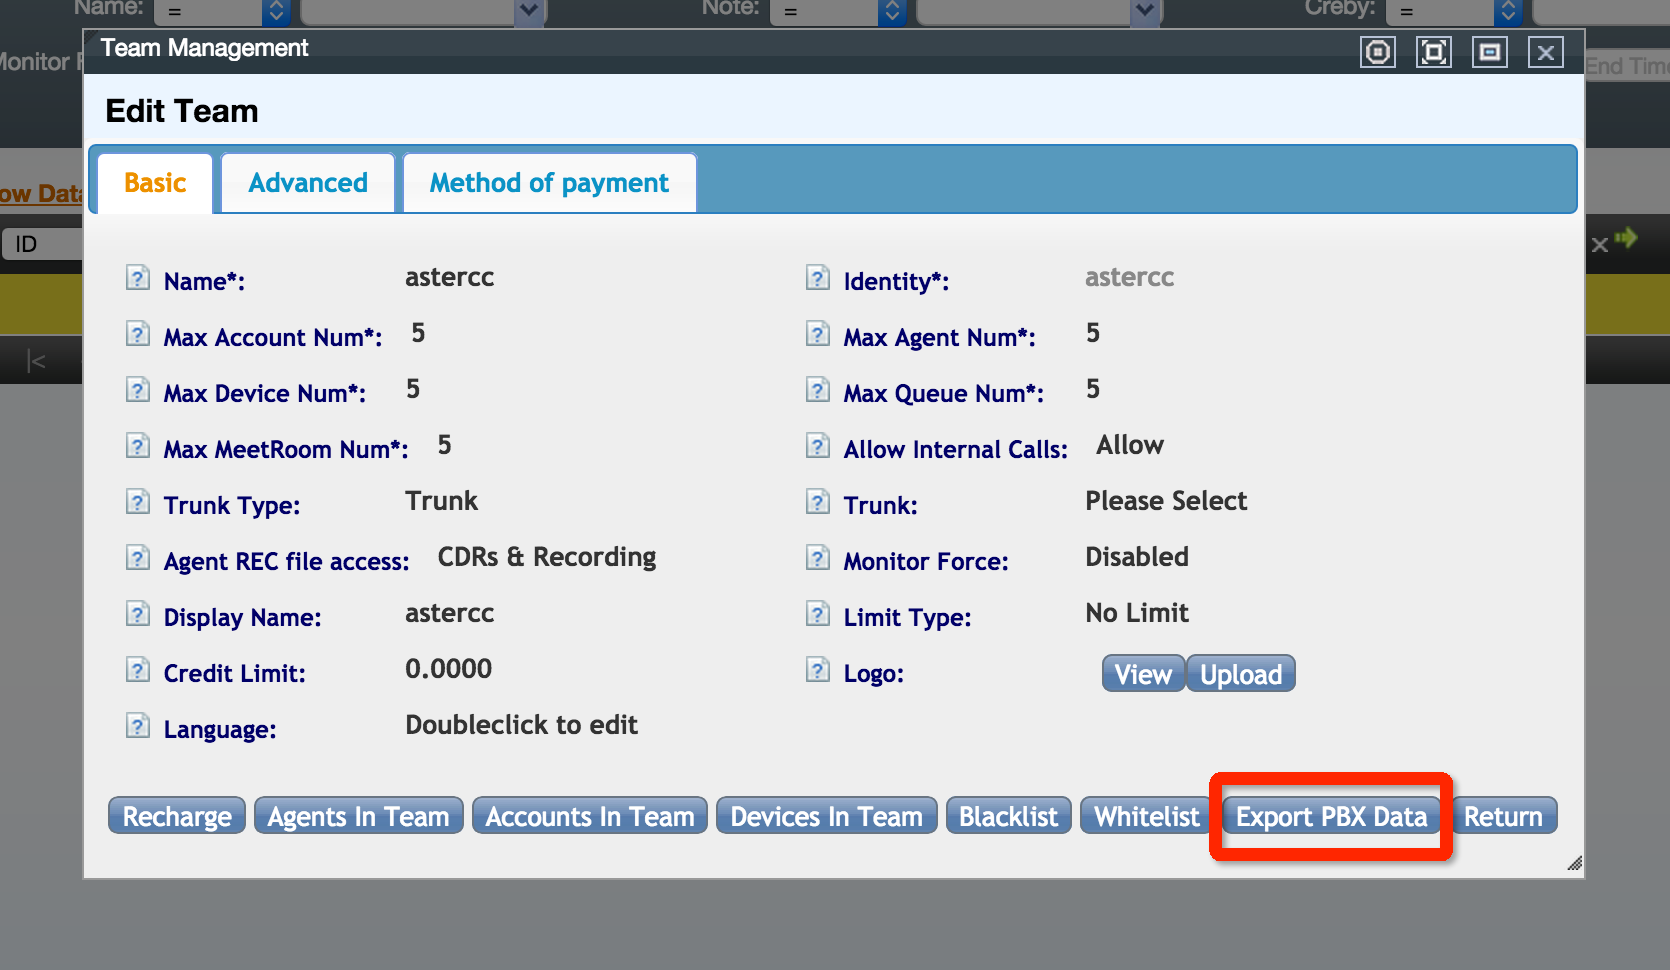Screen dimensions: 1670x970
Task: Close the Team Management dialog
Action: coord(1545,52)
